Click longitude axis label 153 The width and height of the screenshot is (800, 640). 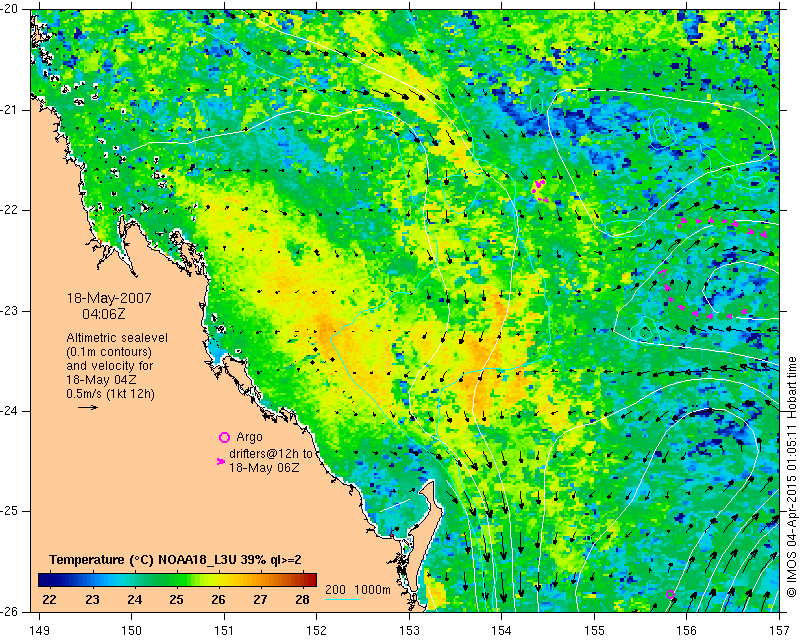[409, 631]
